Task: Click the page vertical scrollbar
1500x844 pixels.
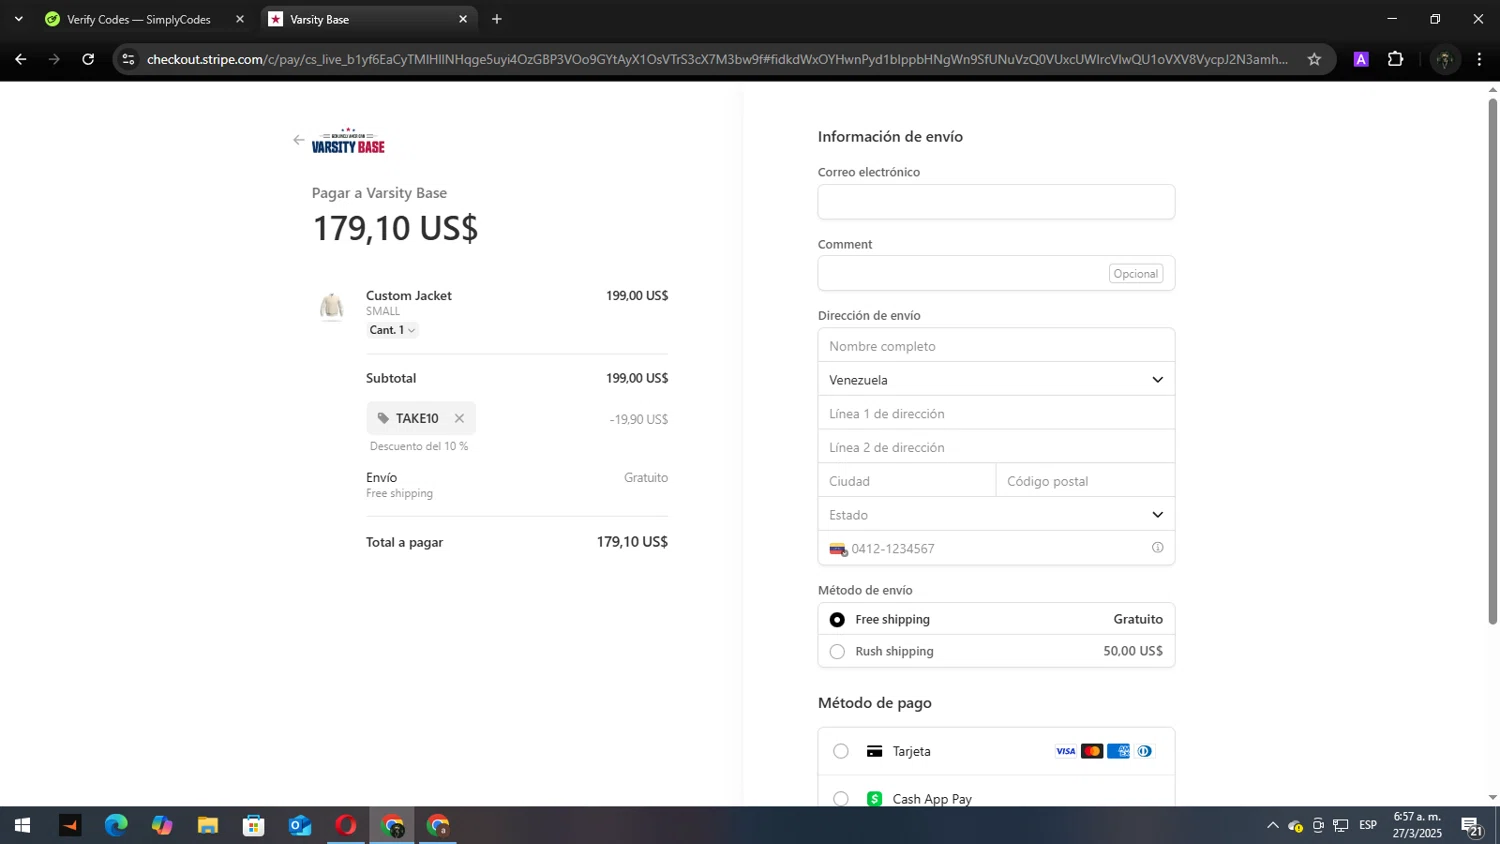Action: pyautogui.click(x=1492, y=361)
